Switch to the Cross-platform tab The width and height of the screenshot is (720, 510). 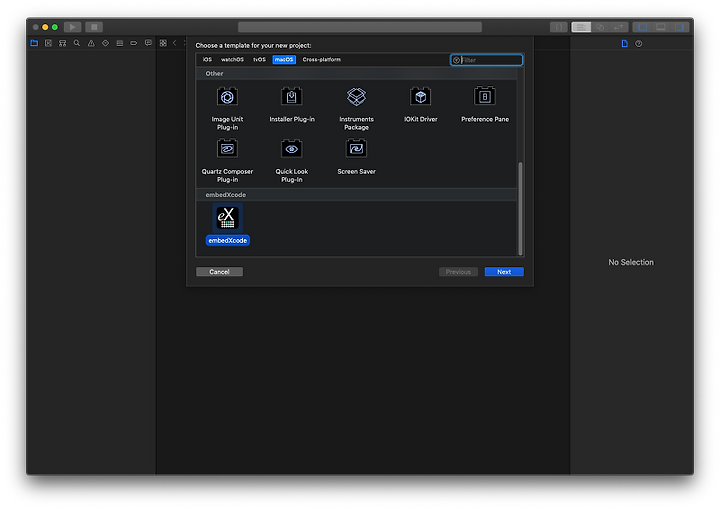pos(321,60)
